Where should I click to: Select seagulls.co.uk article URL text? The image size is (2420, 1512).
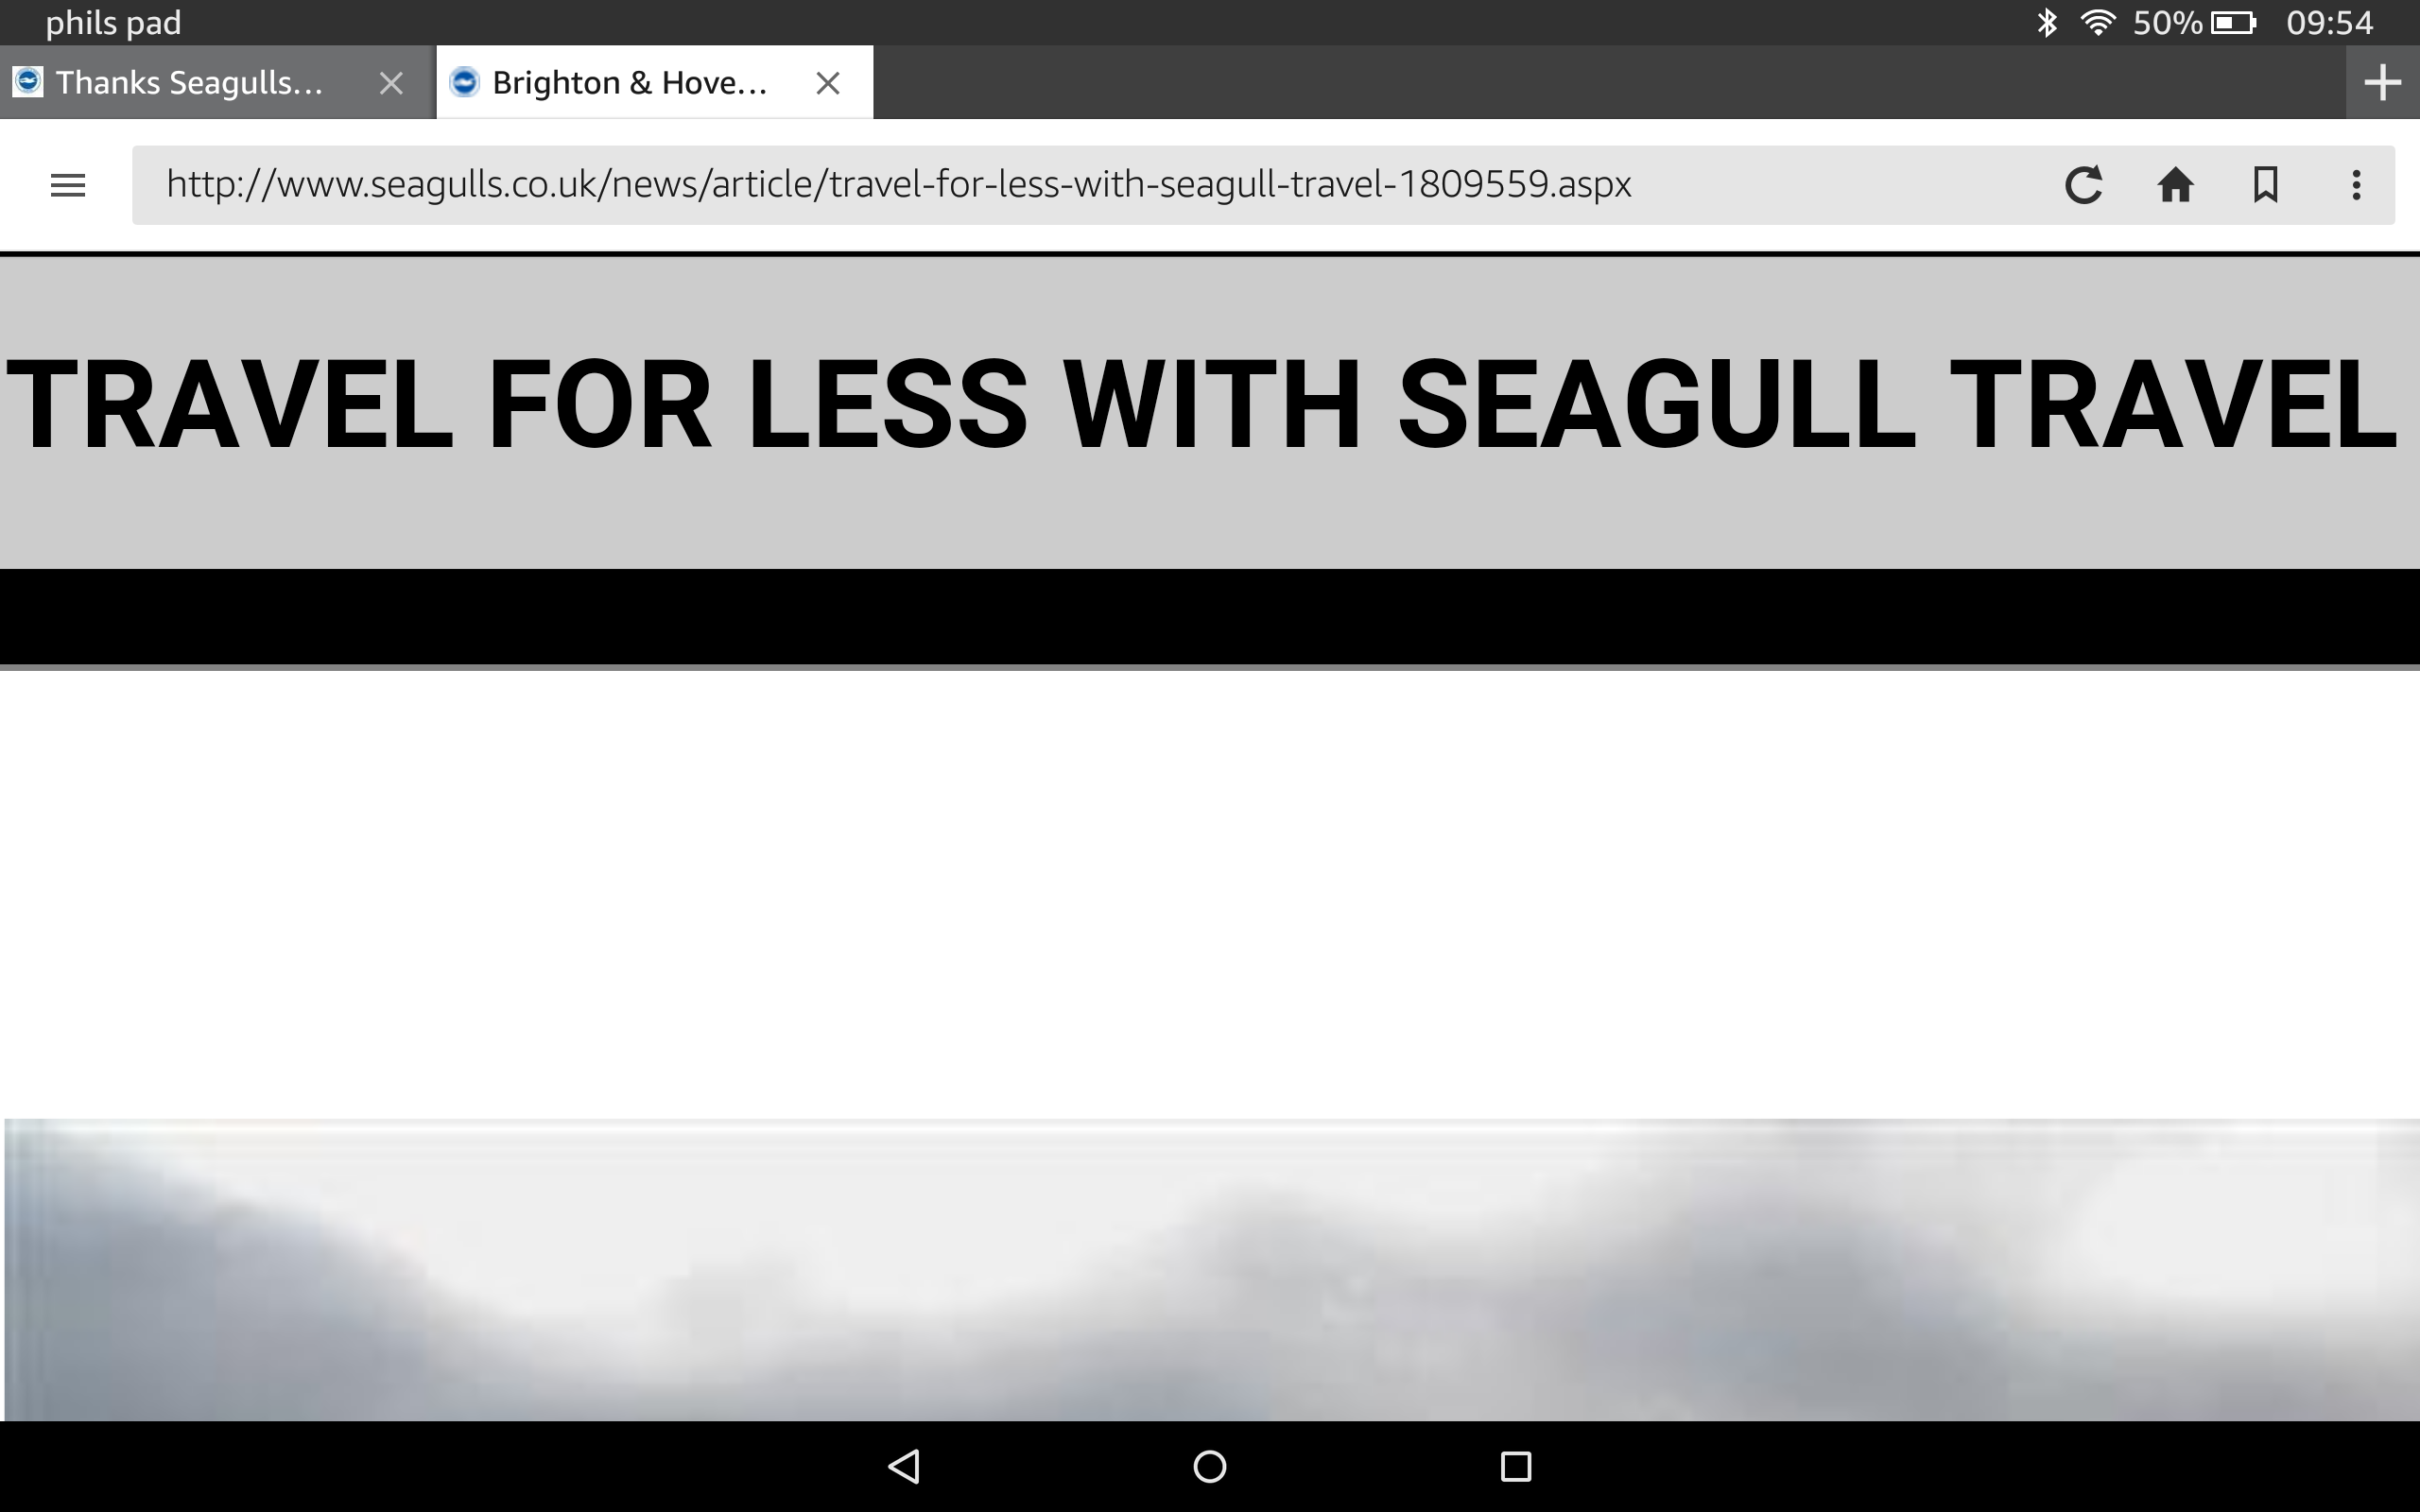point(899,183)
